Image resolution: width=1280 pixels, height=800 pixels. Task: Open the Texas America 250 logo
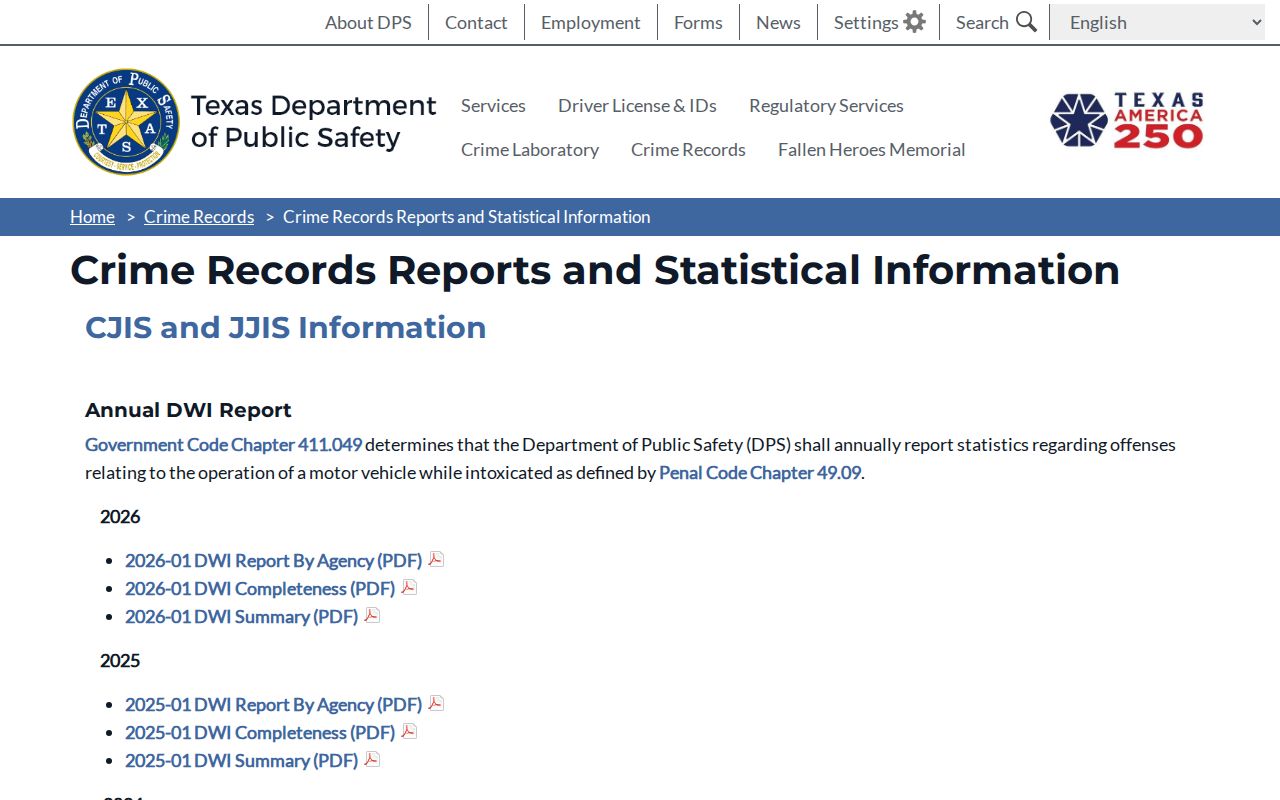1127,121
